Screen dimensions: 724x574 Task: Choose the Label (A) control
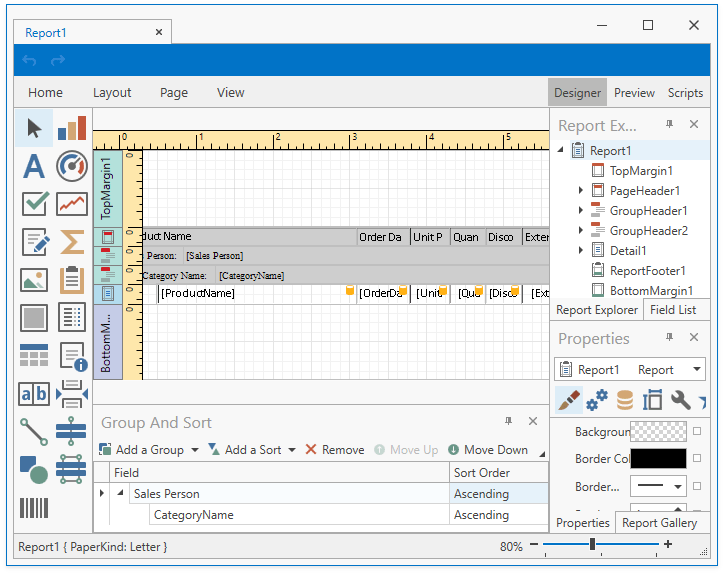click(34, 166)
